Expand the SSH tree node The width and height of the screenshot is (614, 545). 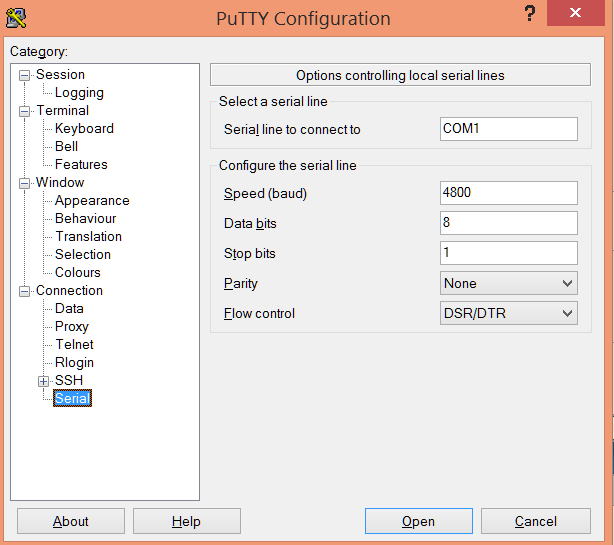[x=43, y=381]
